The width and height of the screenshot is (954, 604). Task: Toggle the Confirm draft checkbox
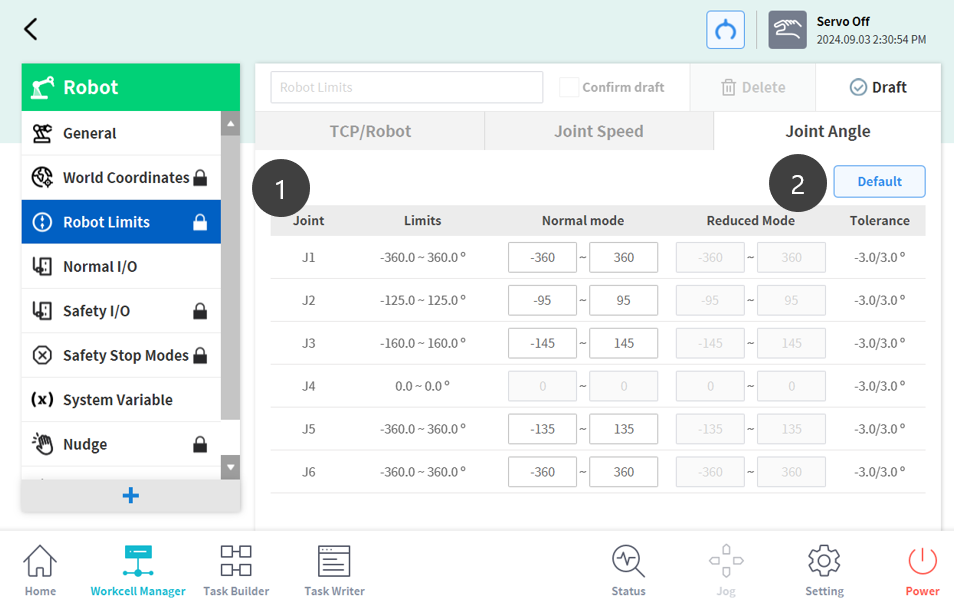[569, 87]
